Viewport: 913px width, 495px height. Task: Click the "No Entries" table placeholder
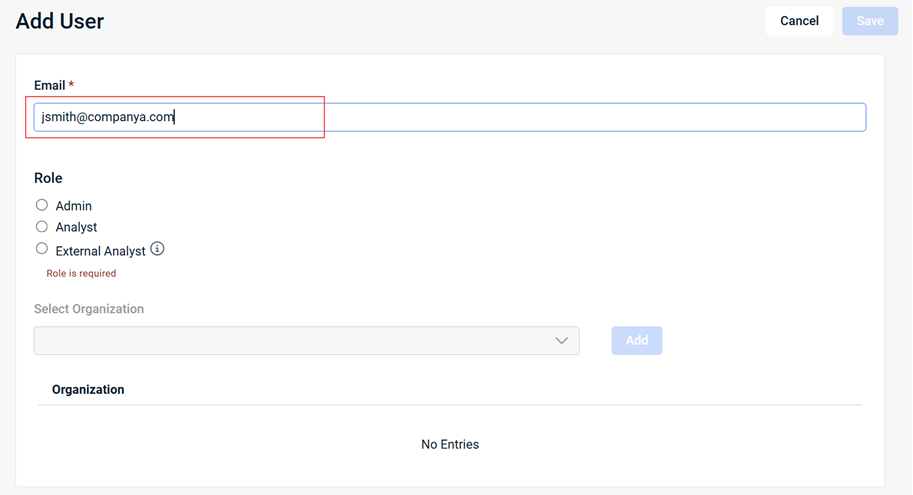pyautogui.click(x=450, y=444)
